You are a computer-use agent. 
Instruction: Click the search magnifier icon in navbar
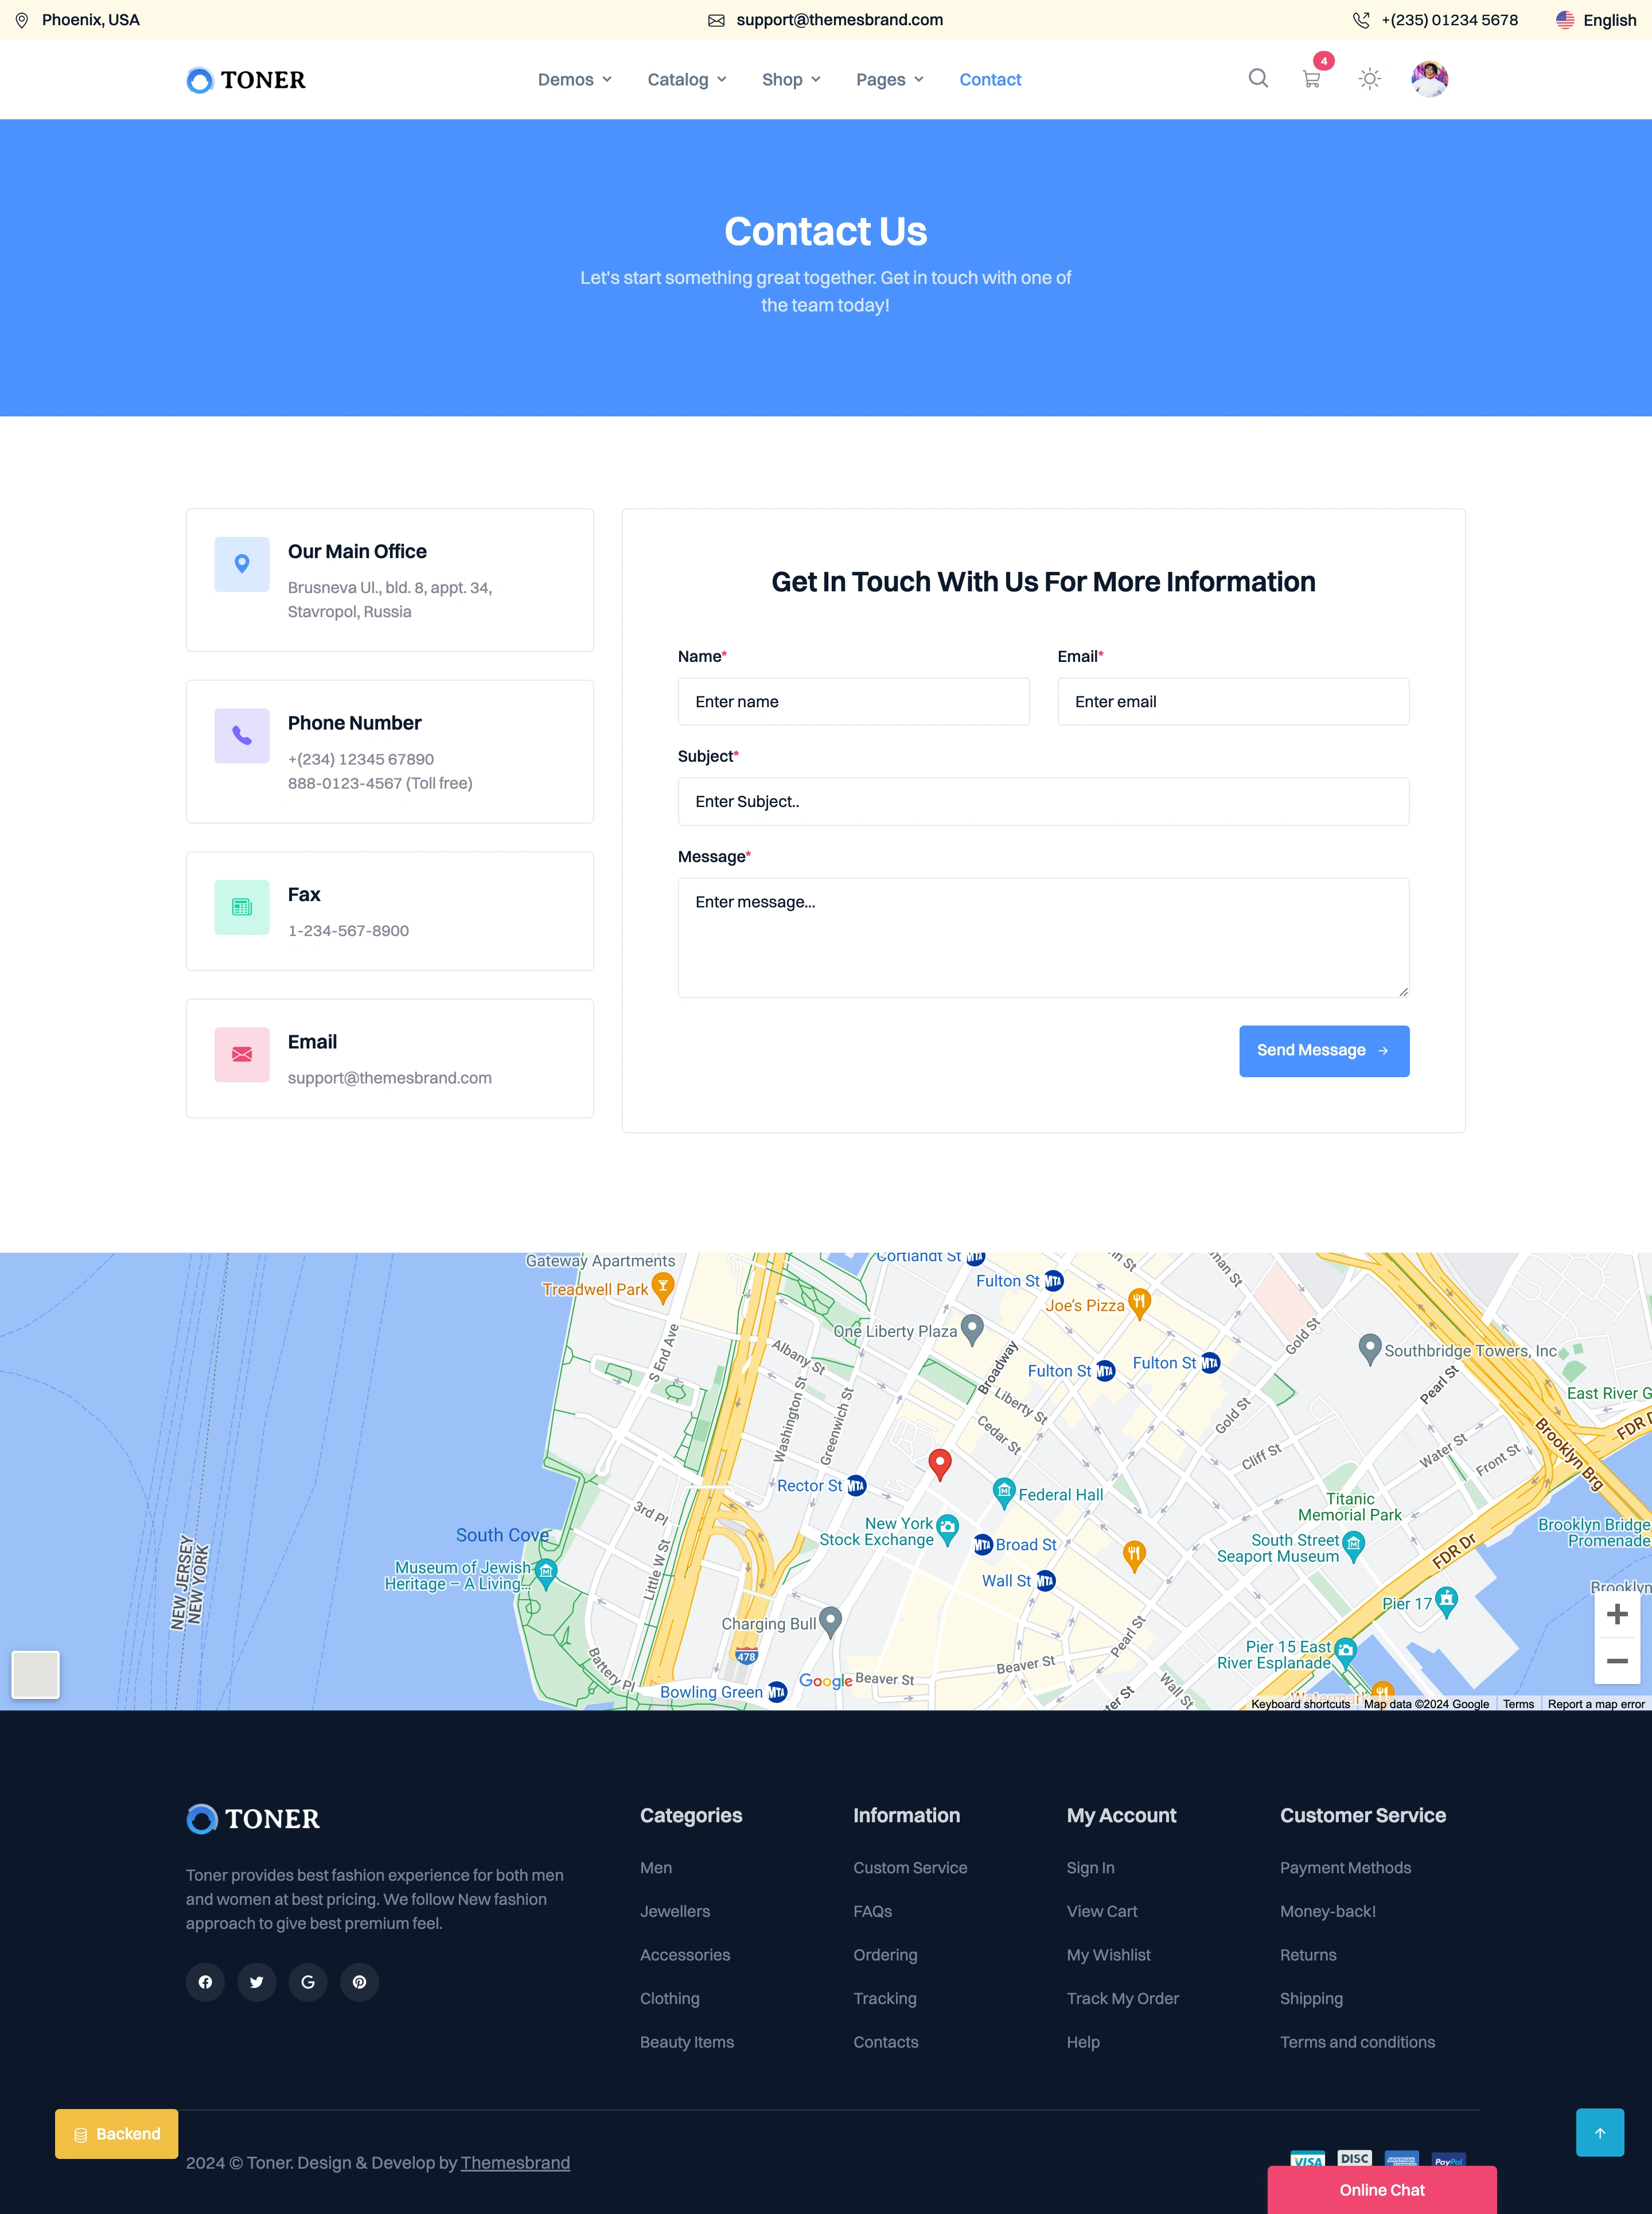point(1256,78)
